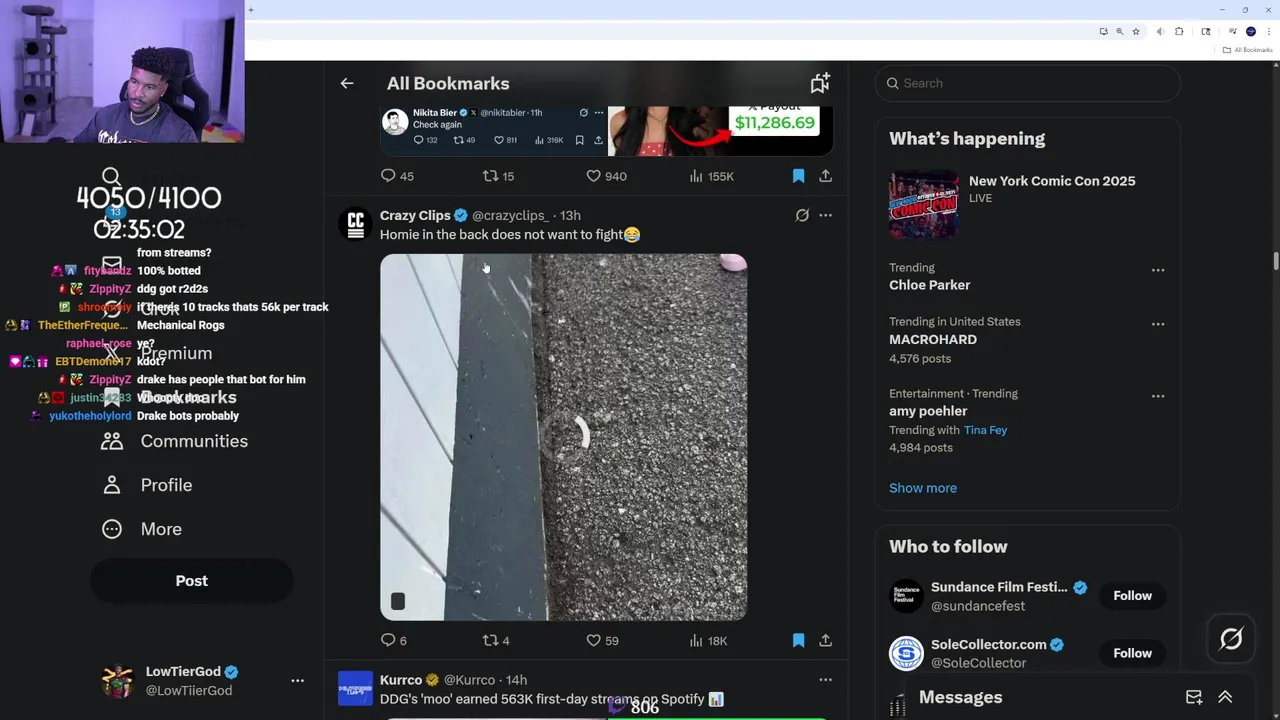Open browser profile avatar
Viewport: 1280px width, 720px height.
pyautogui.click(x=1250, y=31)
